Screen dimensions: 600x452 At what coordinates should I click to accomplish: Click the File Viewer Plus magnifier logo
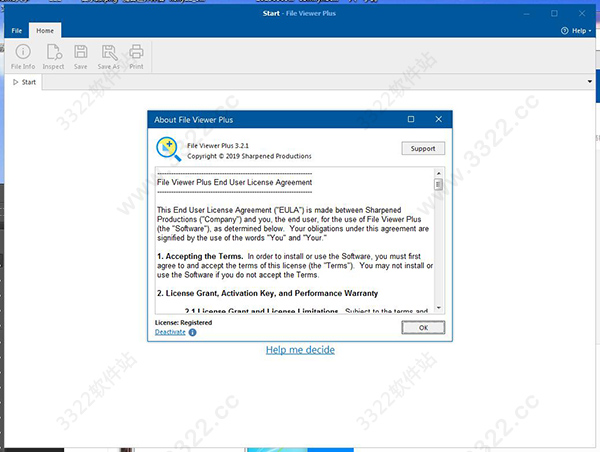click(168, 149)
